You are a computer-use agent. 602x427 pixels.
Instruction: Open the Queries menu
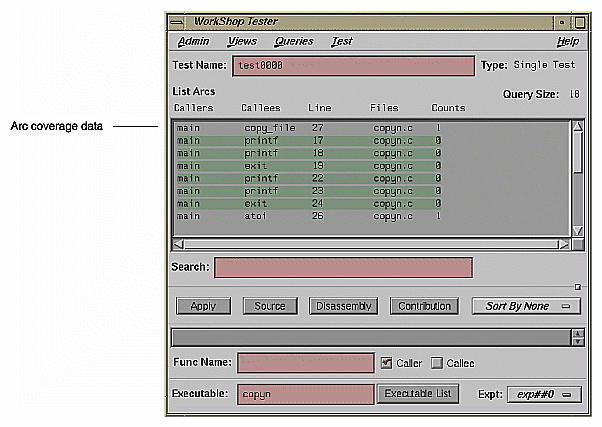click(x=294, y=42)
